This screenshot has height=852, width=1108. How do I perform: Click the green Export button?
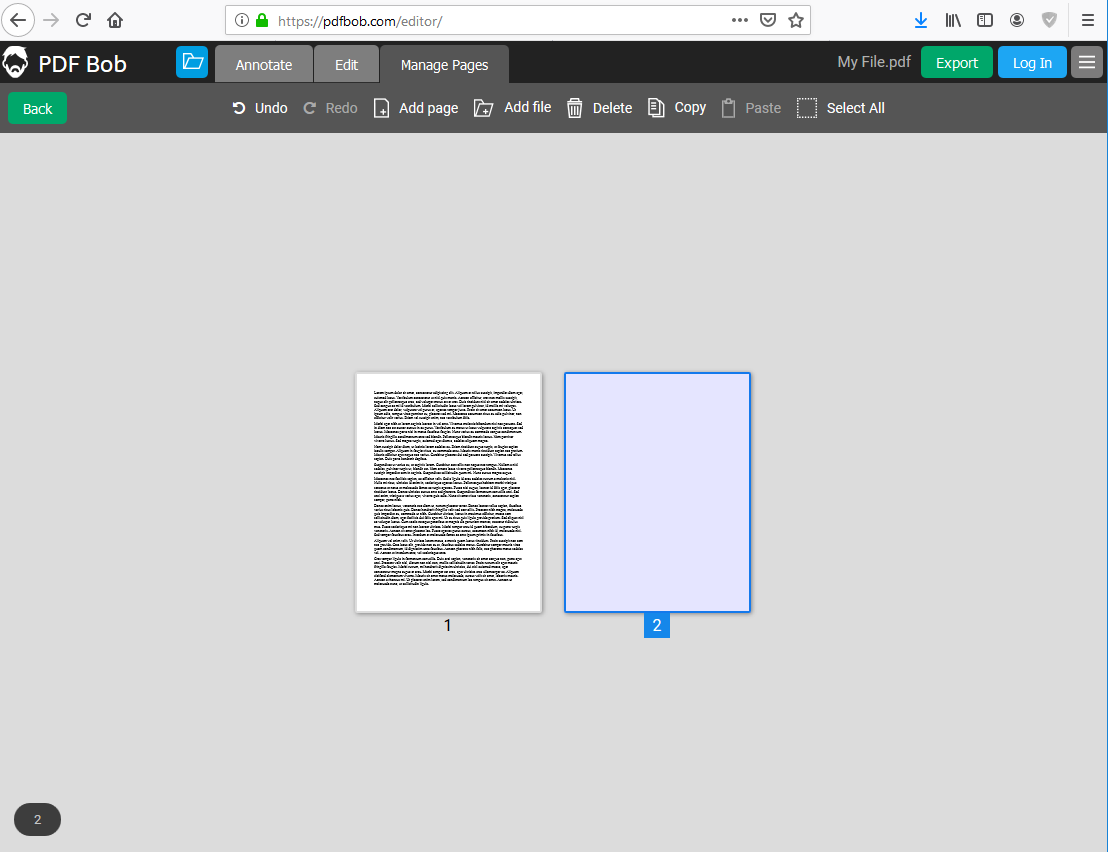pos(957,62)
